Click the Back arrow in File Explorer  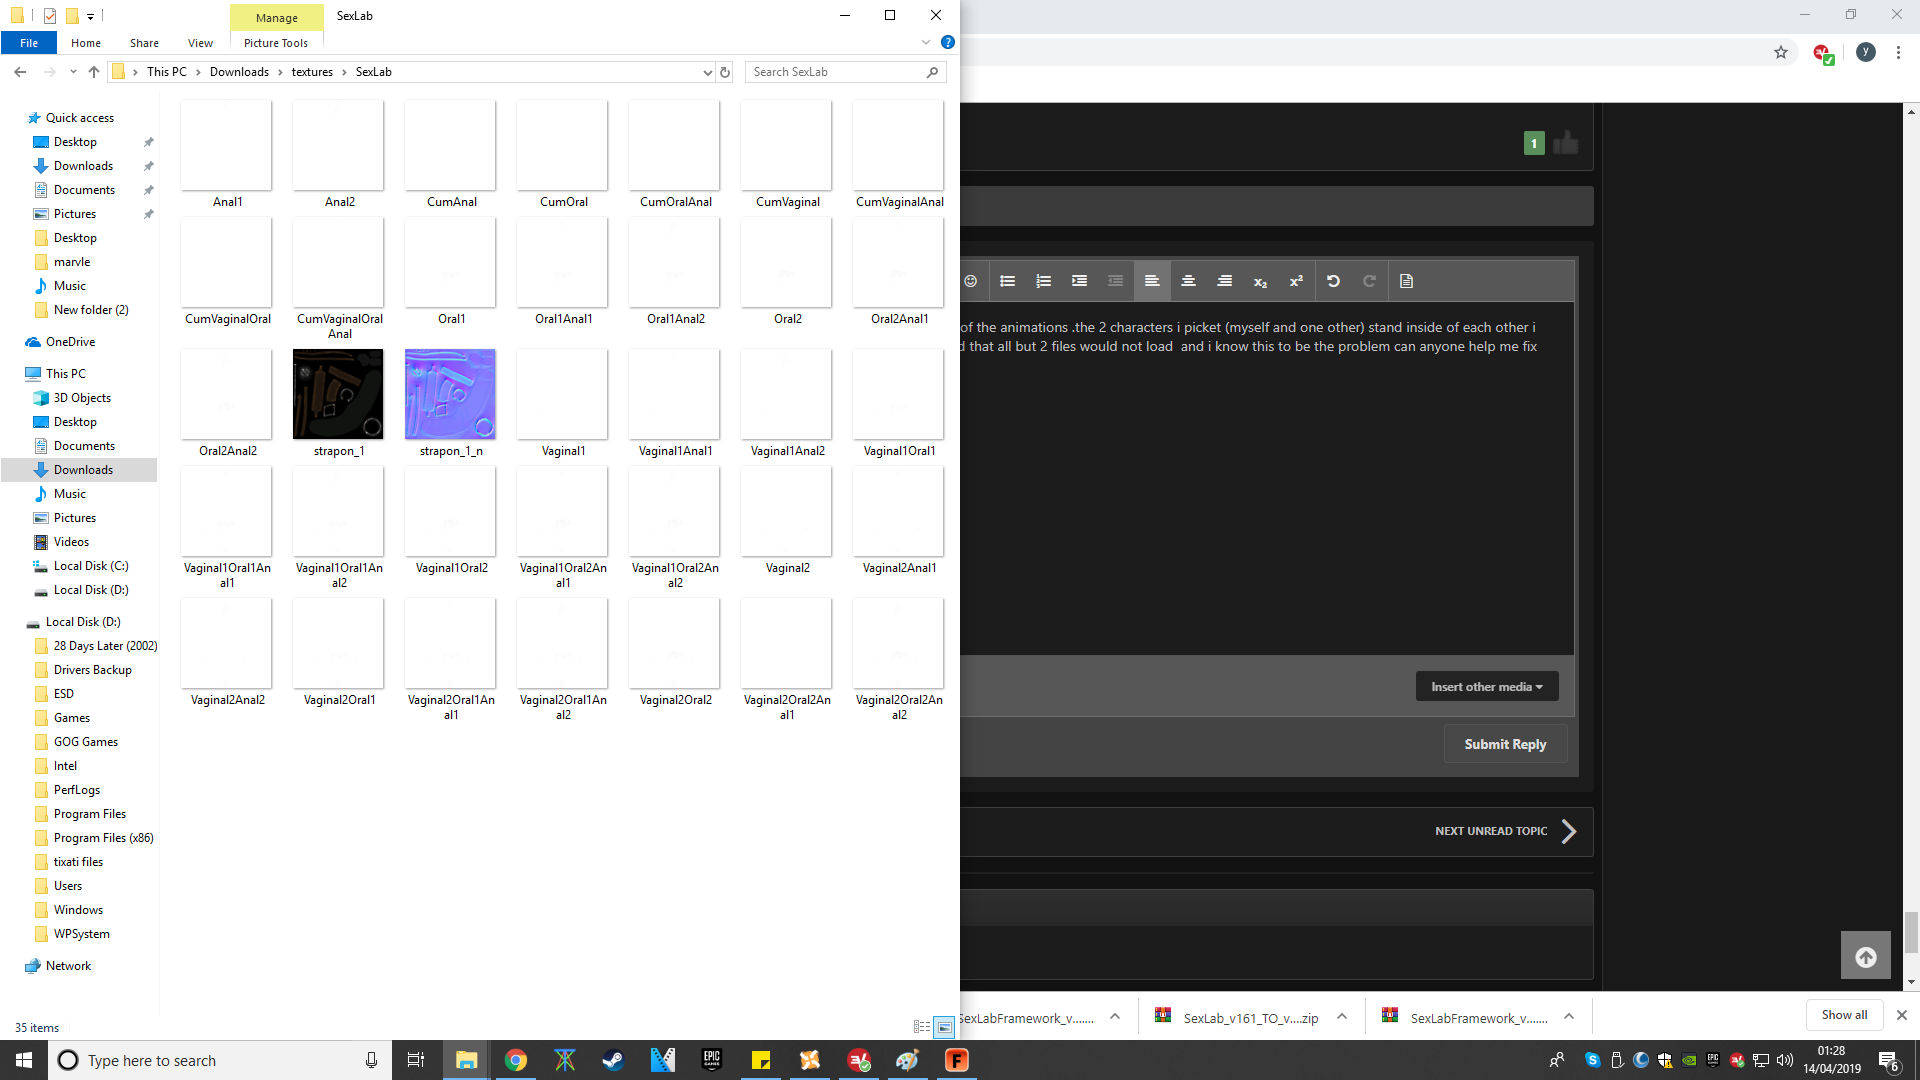coord(20,72)
